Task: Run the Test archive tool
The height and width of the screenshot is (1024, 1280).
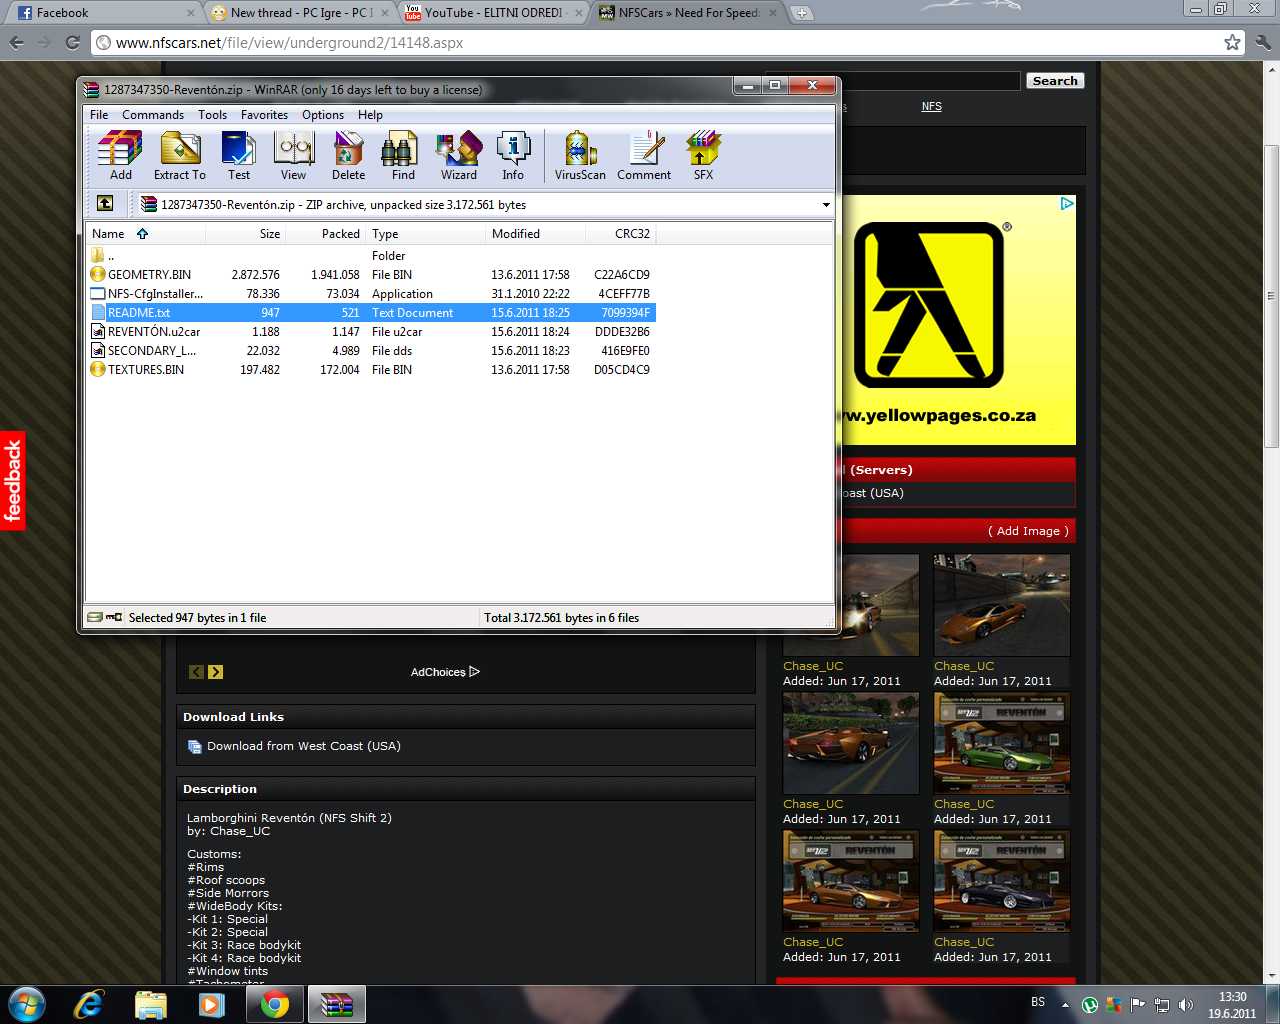Action: pos(238,155)
